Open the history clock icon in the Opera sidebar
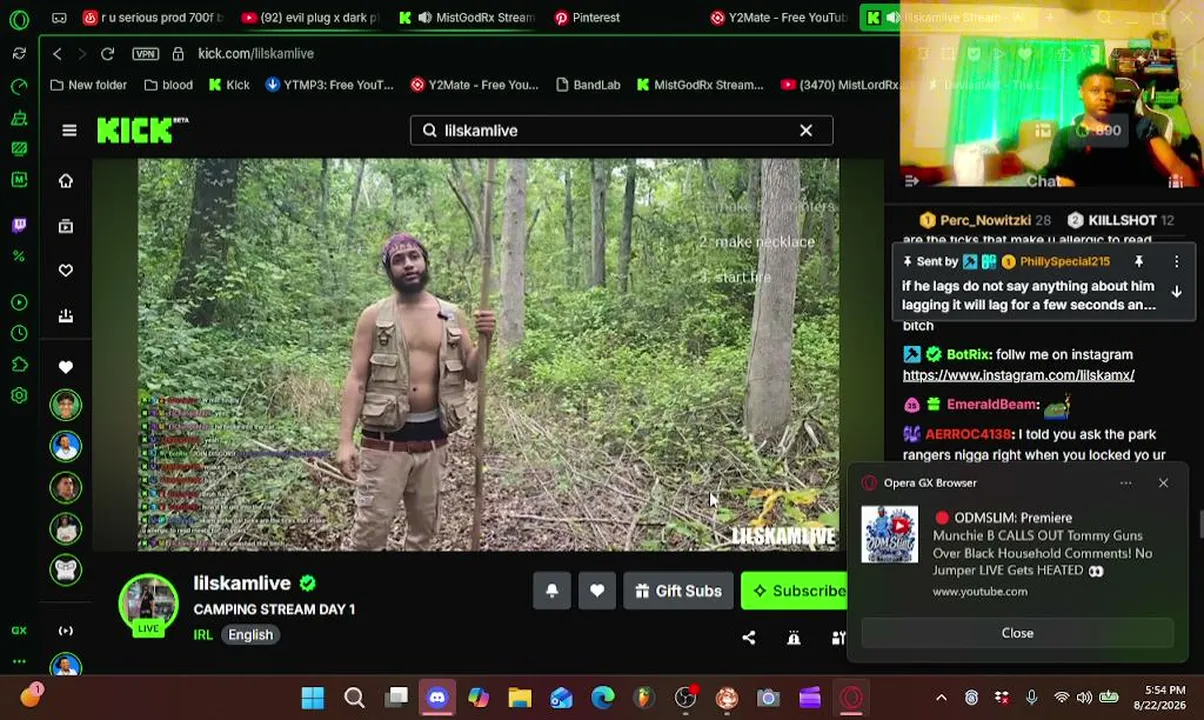The width and height of the screenshot is (1204, 720). pos(19,333)
